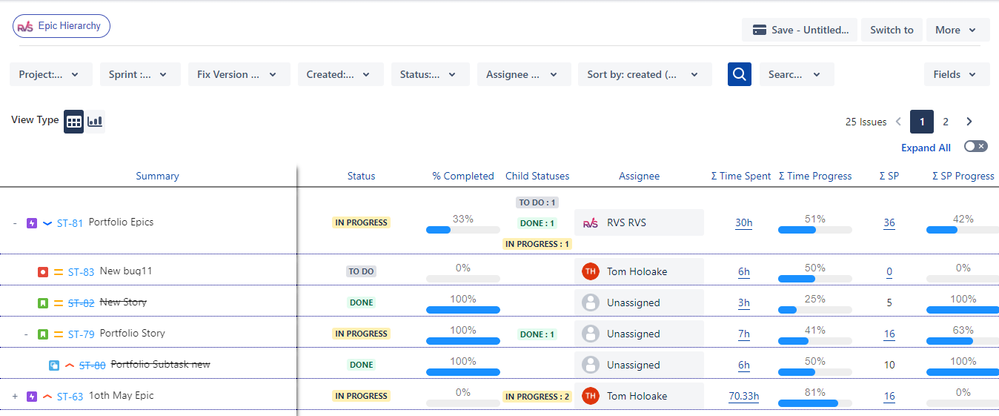The image size is (999, 416).
Task: Select current page 1 button
Action: (x=922, y=122)
